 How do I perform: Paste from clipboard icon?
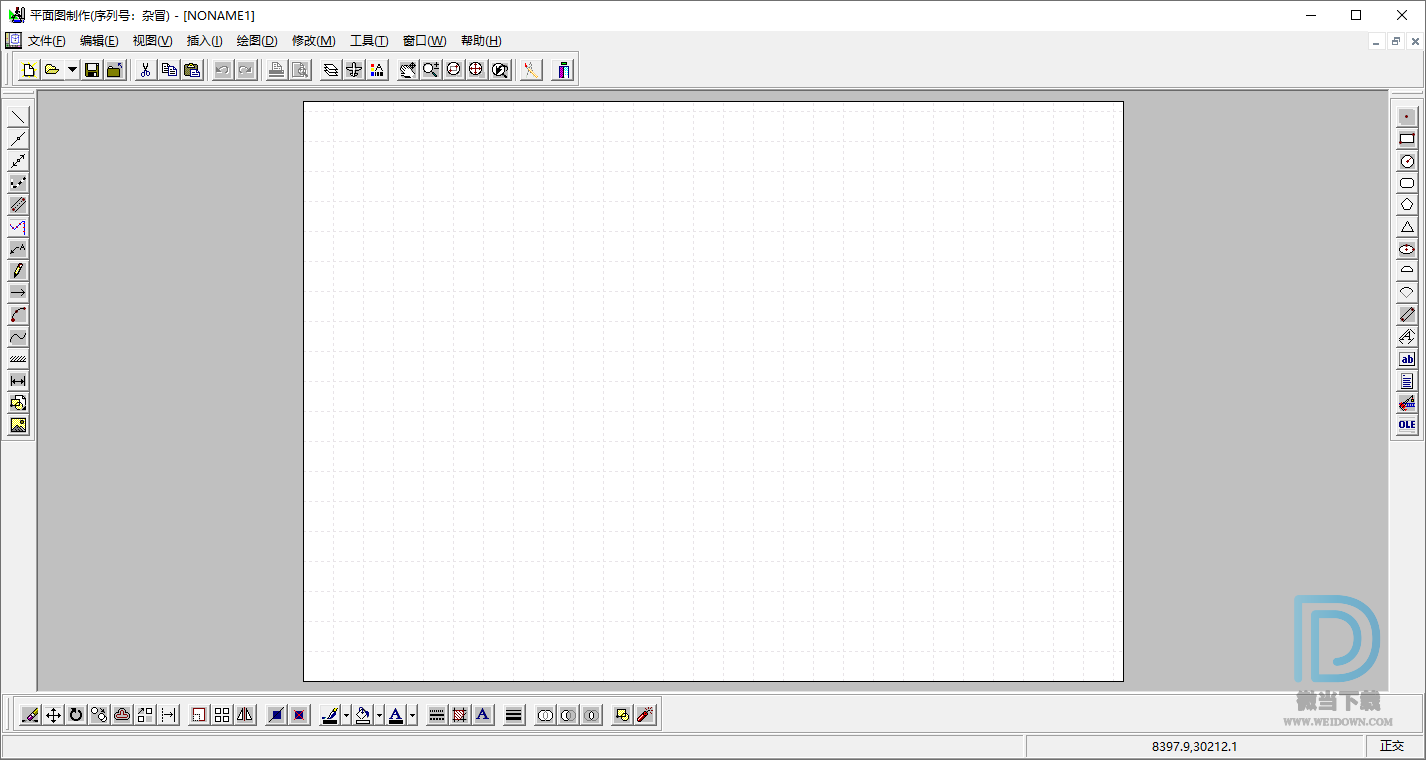coord(192,70)
